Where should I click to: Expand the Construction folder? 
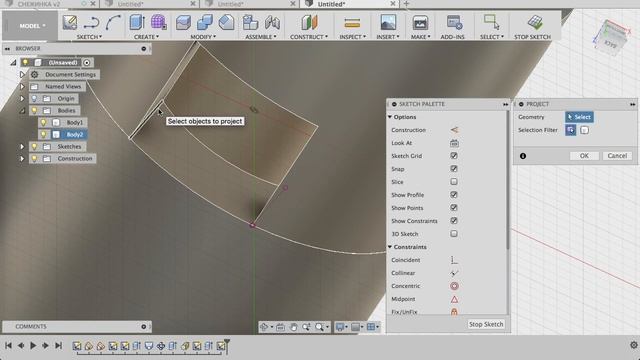pyautogui.click(x=22, y=158)
